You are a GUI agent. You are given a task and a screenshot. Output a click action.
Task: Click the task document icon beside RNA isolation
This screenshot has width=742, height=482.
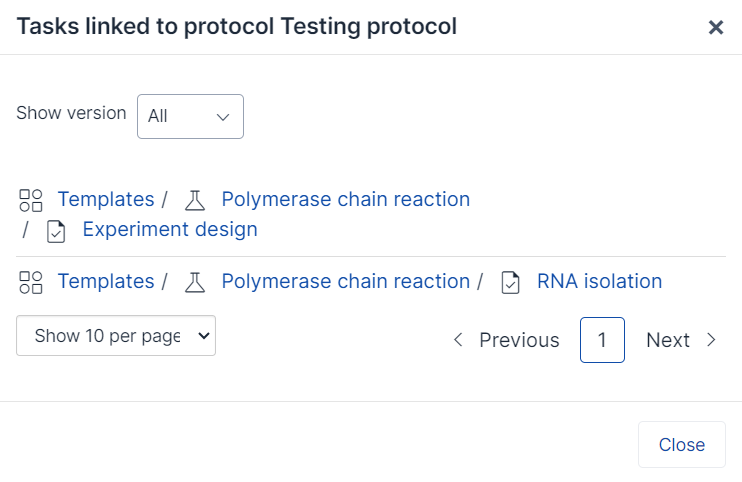pyautogui.click(x=511, y=282)
